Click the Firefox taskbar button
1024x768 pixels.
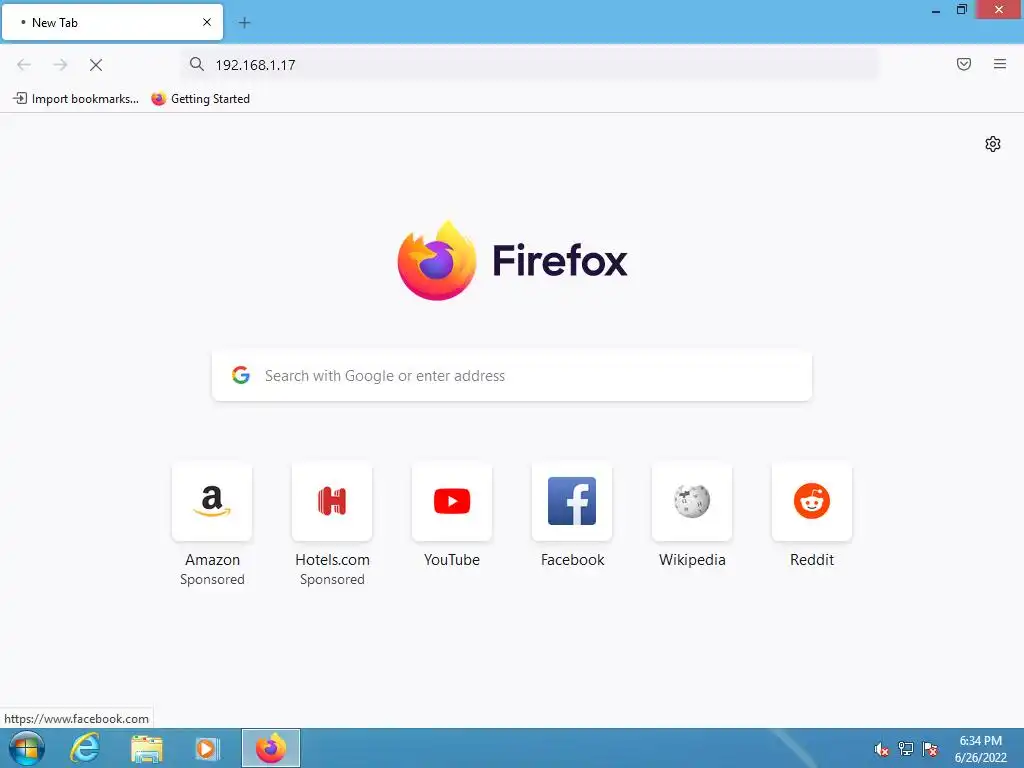271,748
